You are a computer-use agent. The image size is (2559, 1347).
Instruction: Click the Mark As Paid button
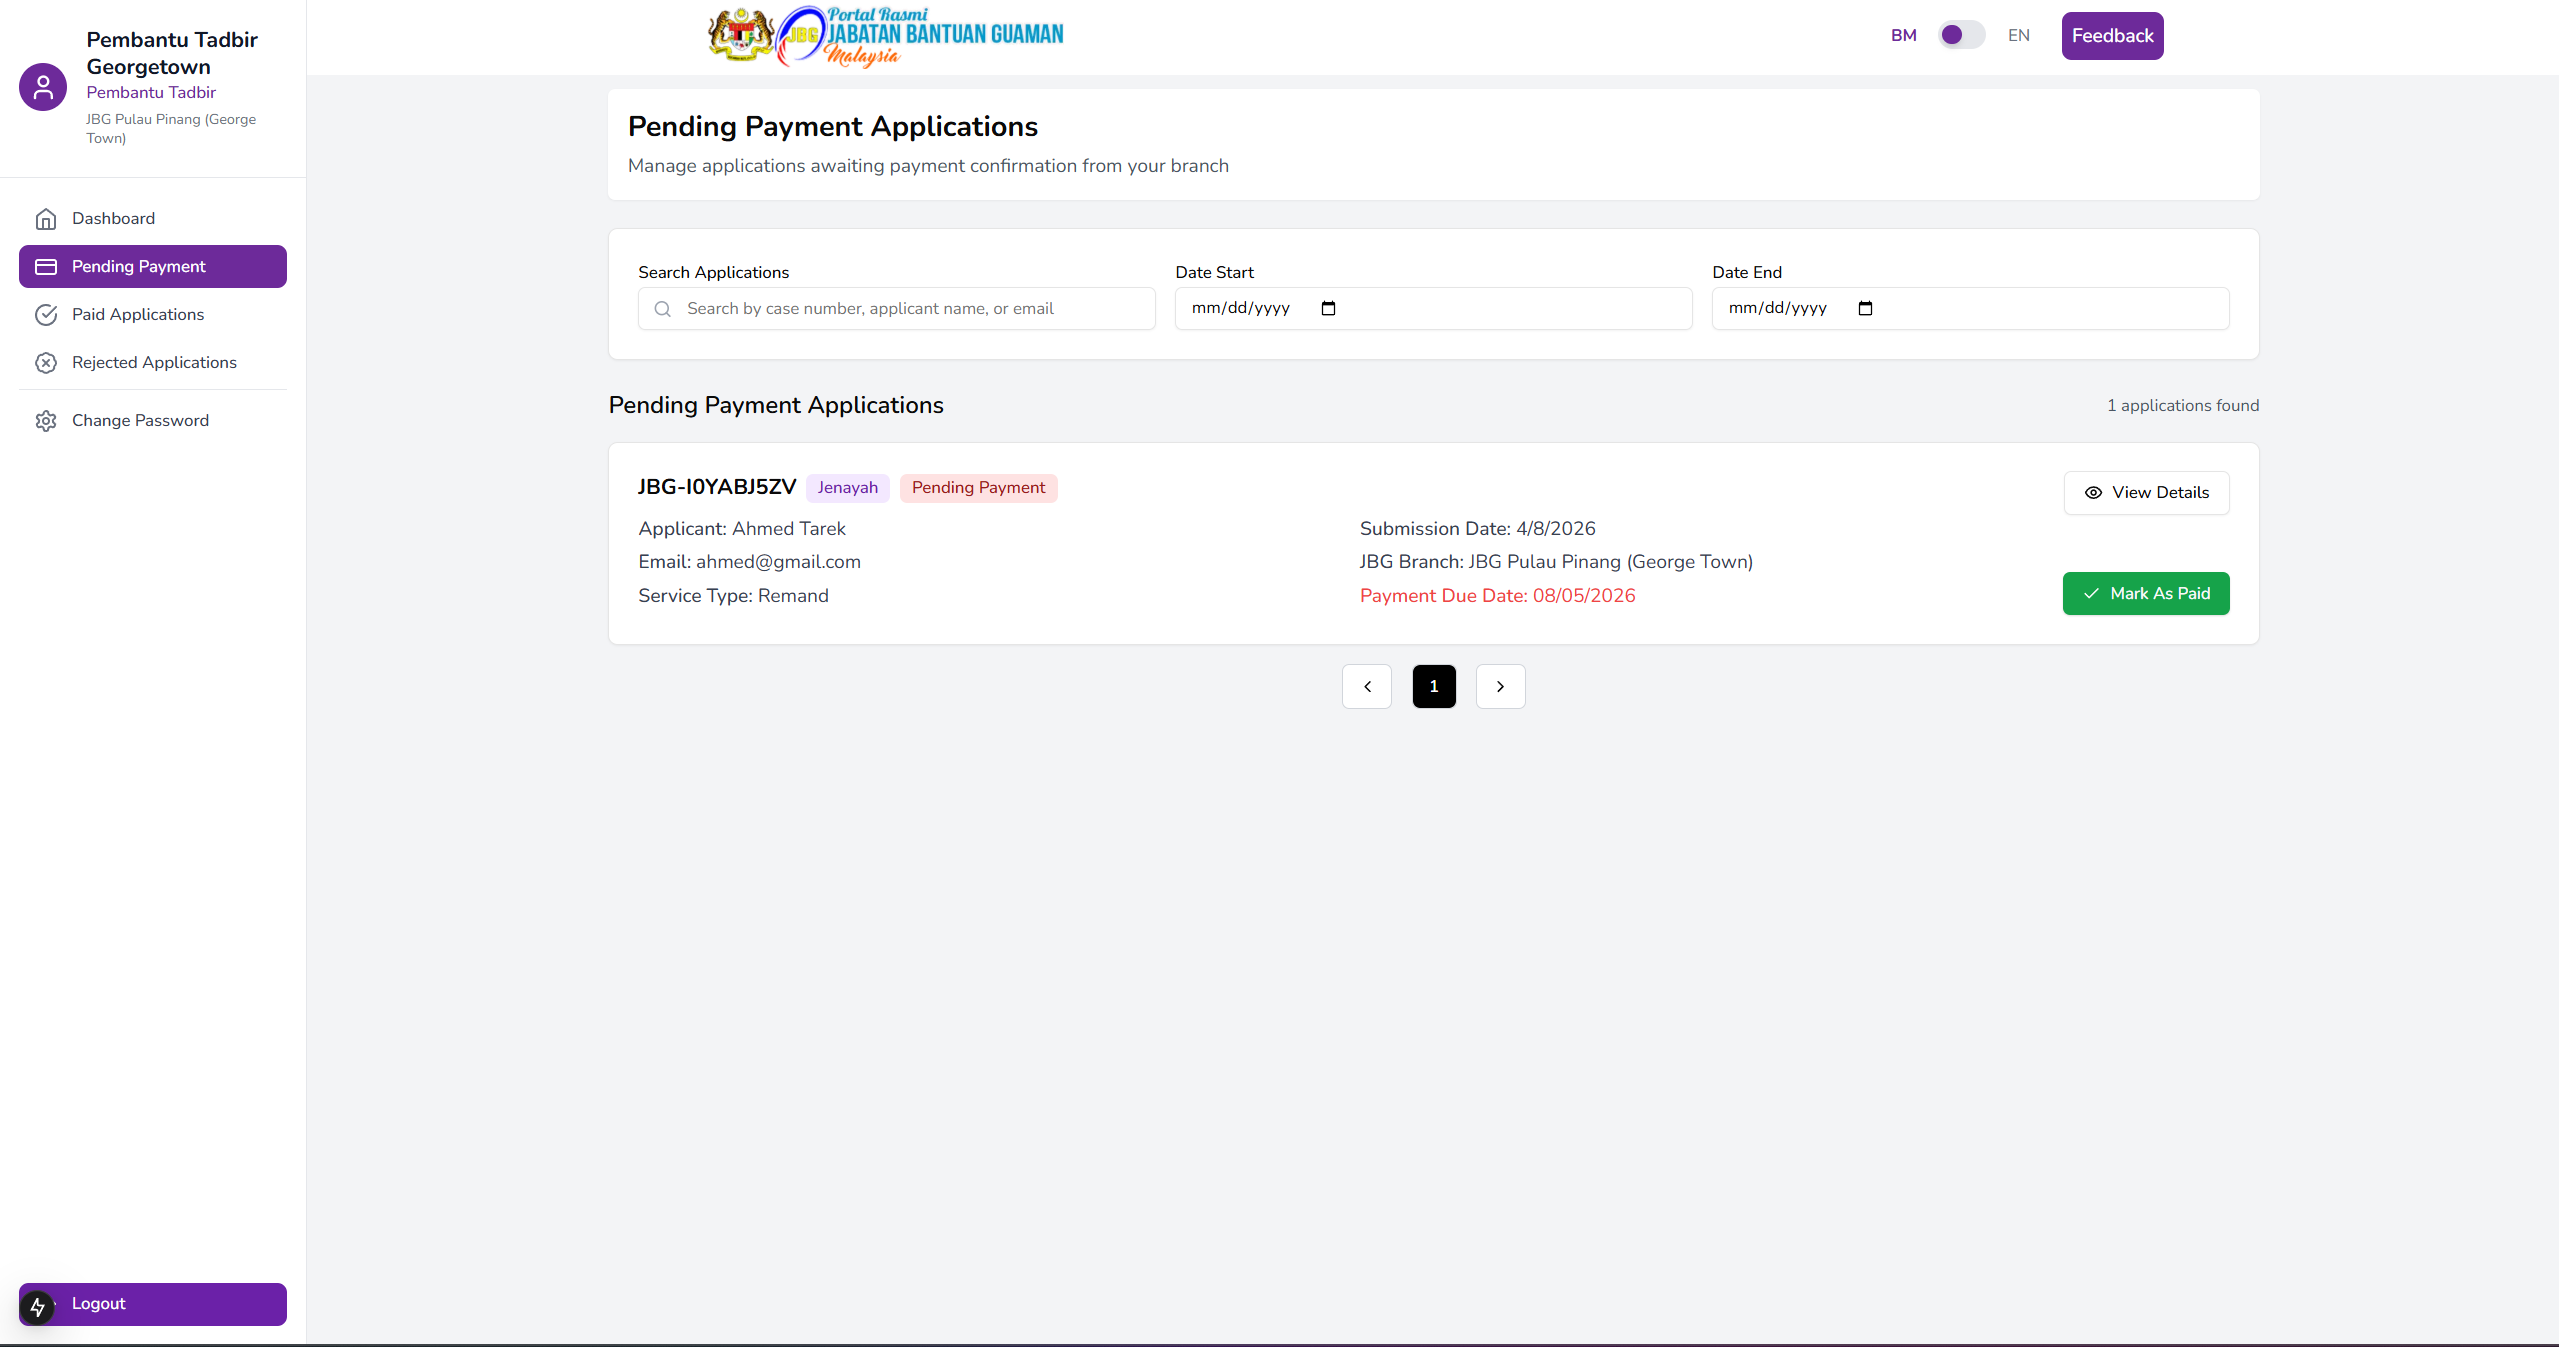(2146, 594)
